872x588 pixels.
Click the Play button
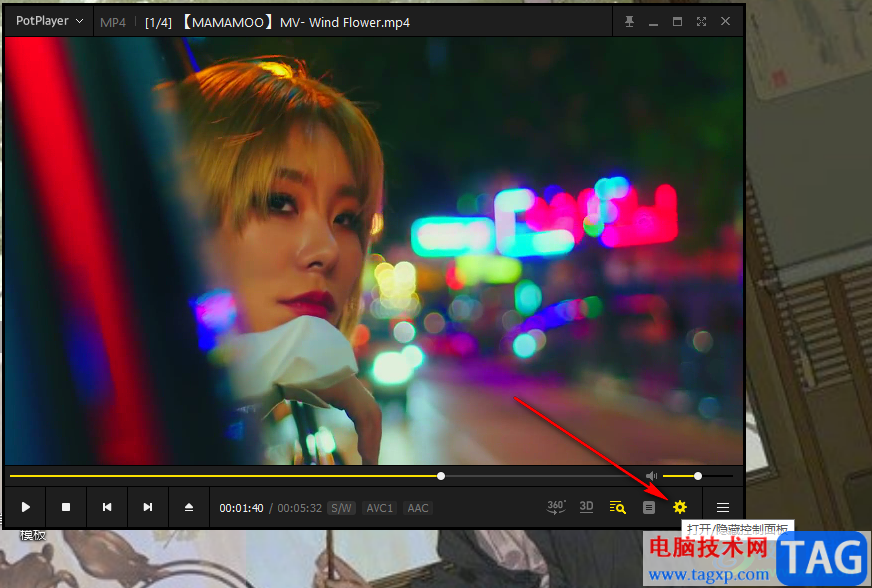tap(26, 507)
